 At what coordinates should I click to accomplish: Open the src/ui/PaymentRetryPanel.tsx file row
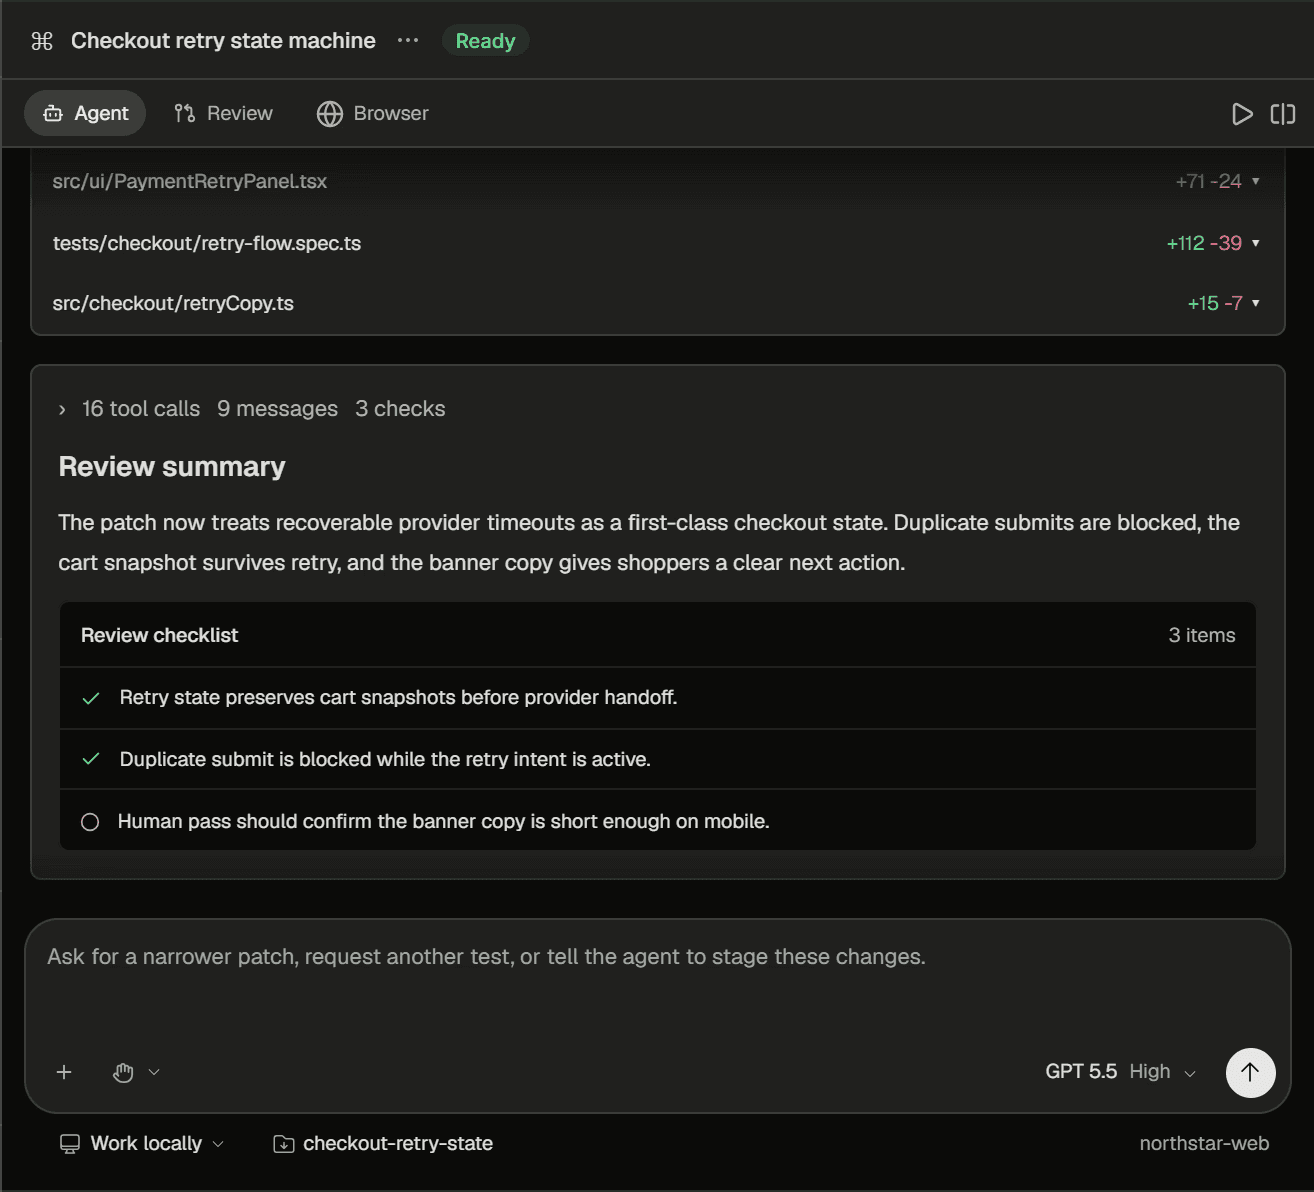(657, 181)
